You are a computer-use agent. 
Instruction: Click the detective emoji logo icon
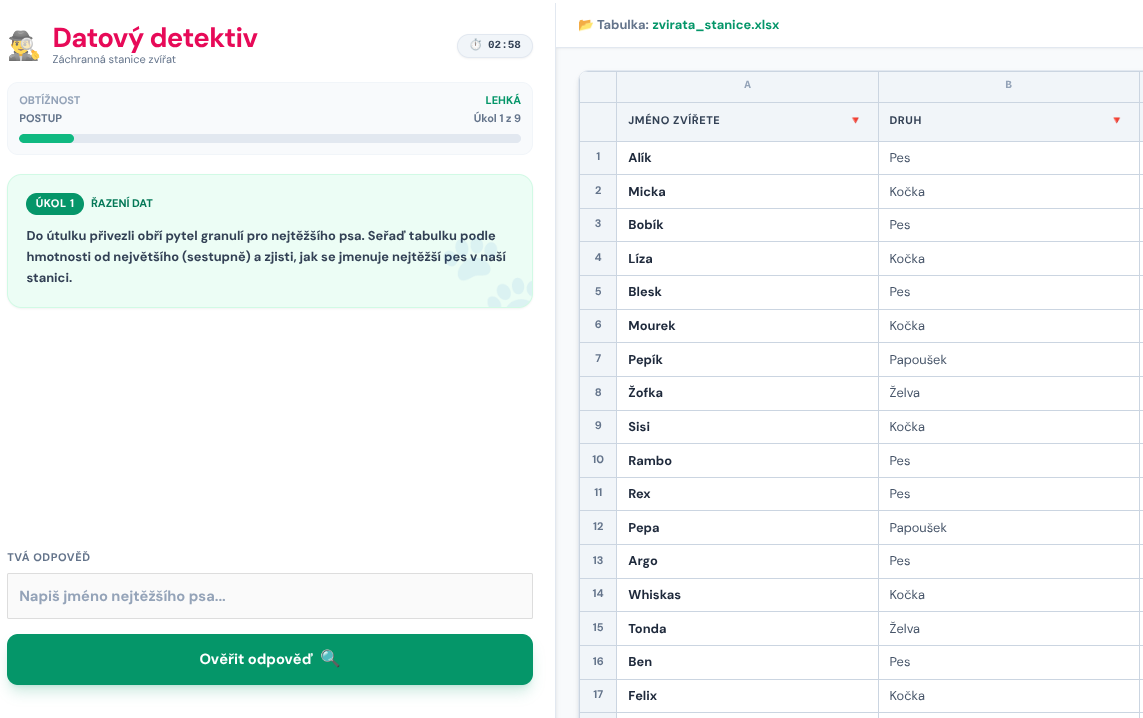point(23,45)
